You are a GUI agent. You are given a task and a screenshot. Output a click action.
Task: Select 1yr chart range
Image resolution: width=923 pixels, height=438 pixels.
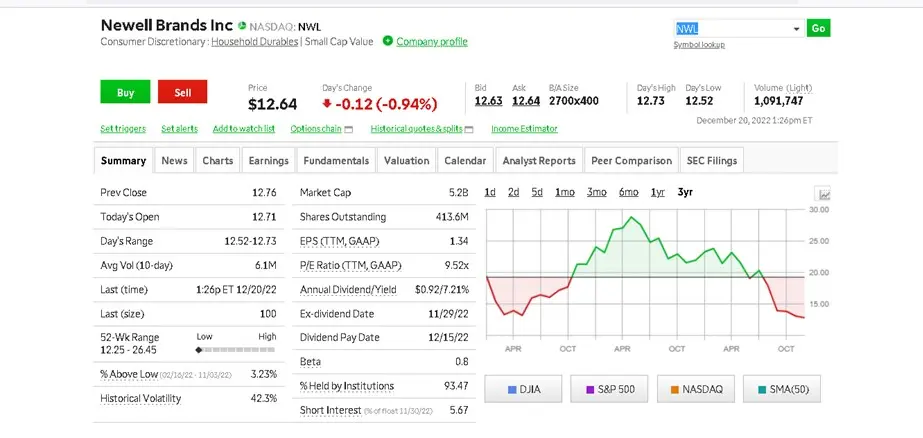[658, 193]
